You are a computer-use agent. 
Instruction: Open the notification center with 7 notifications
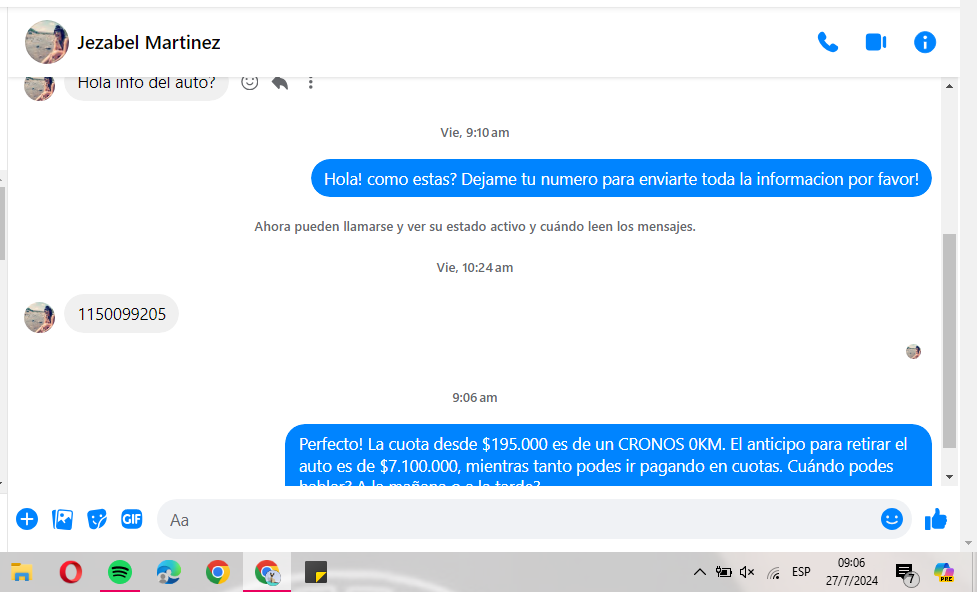[907, 574]
